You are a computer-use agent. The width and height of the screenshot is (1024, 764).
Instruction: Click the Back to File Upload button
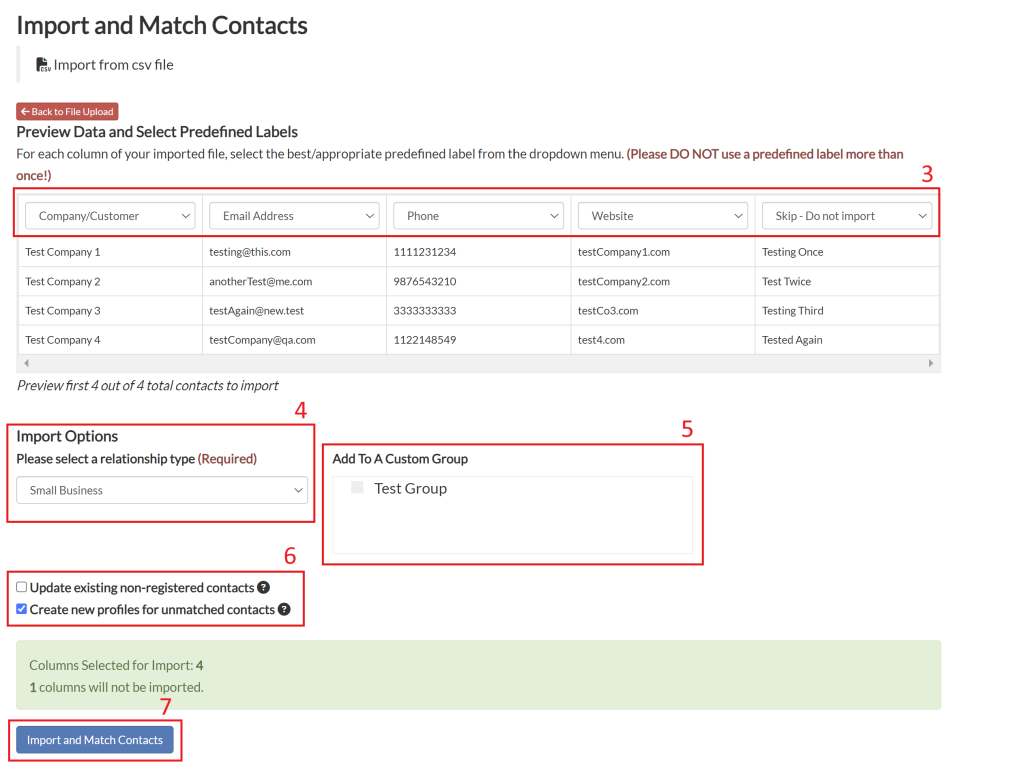(x=67, y=112)
